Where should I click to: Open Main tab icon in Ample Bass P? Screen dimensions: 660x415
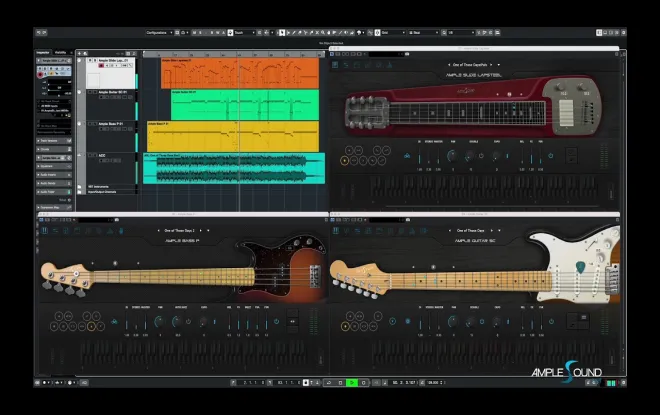point(44,231)
